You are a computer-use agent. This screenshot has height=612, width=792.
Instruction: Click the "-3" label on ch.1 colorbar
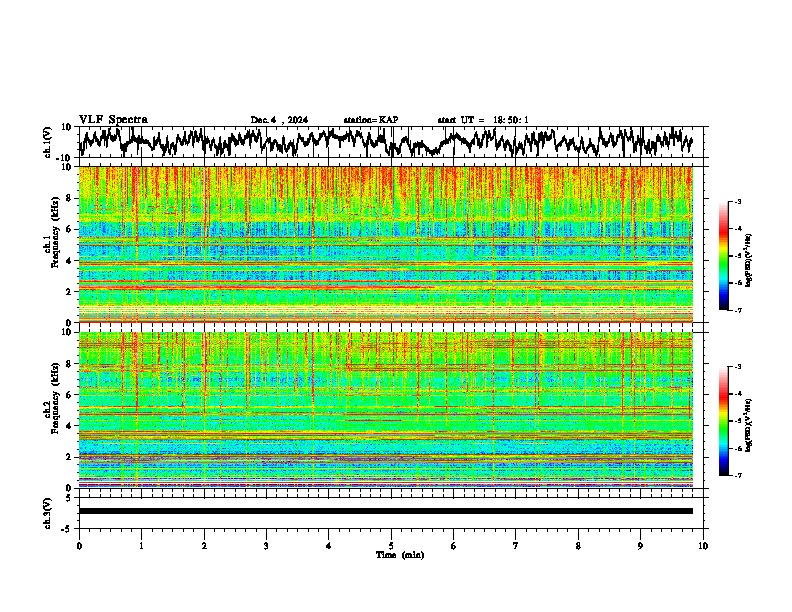[737, 201]
